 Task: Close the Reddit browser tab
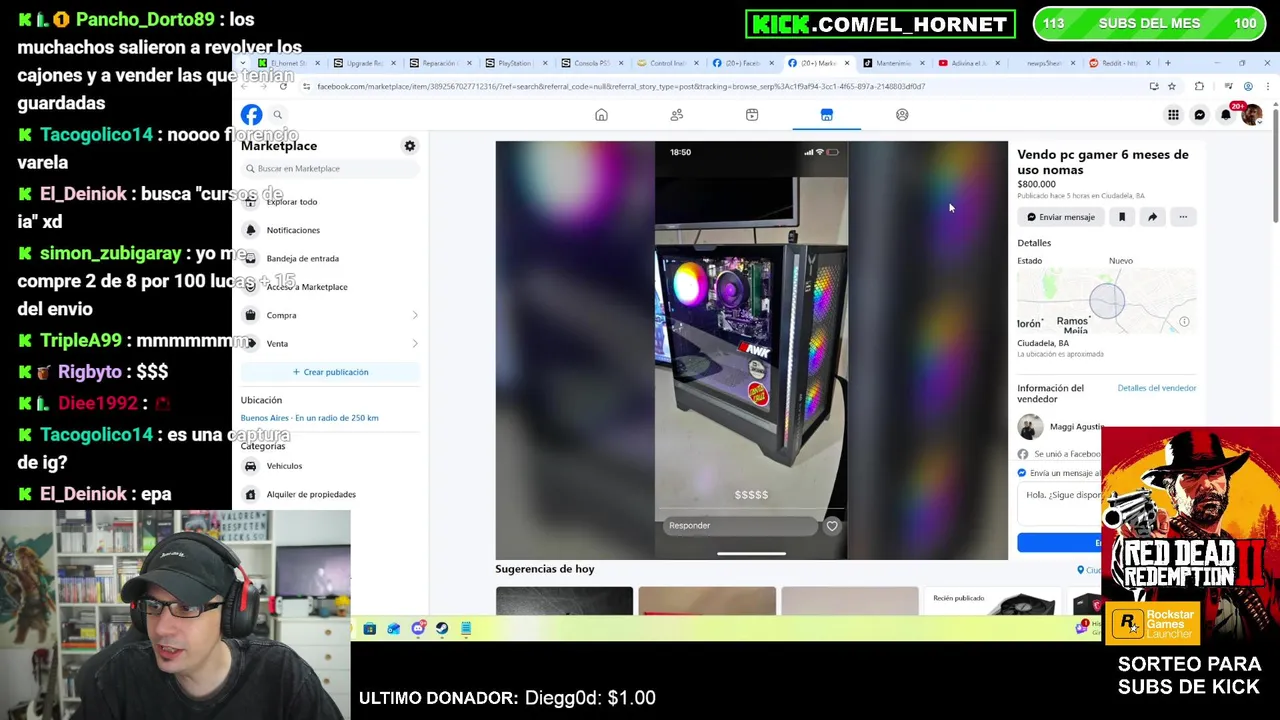tap(1149, 63)
